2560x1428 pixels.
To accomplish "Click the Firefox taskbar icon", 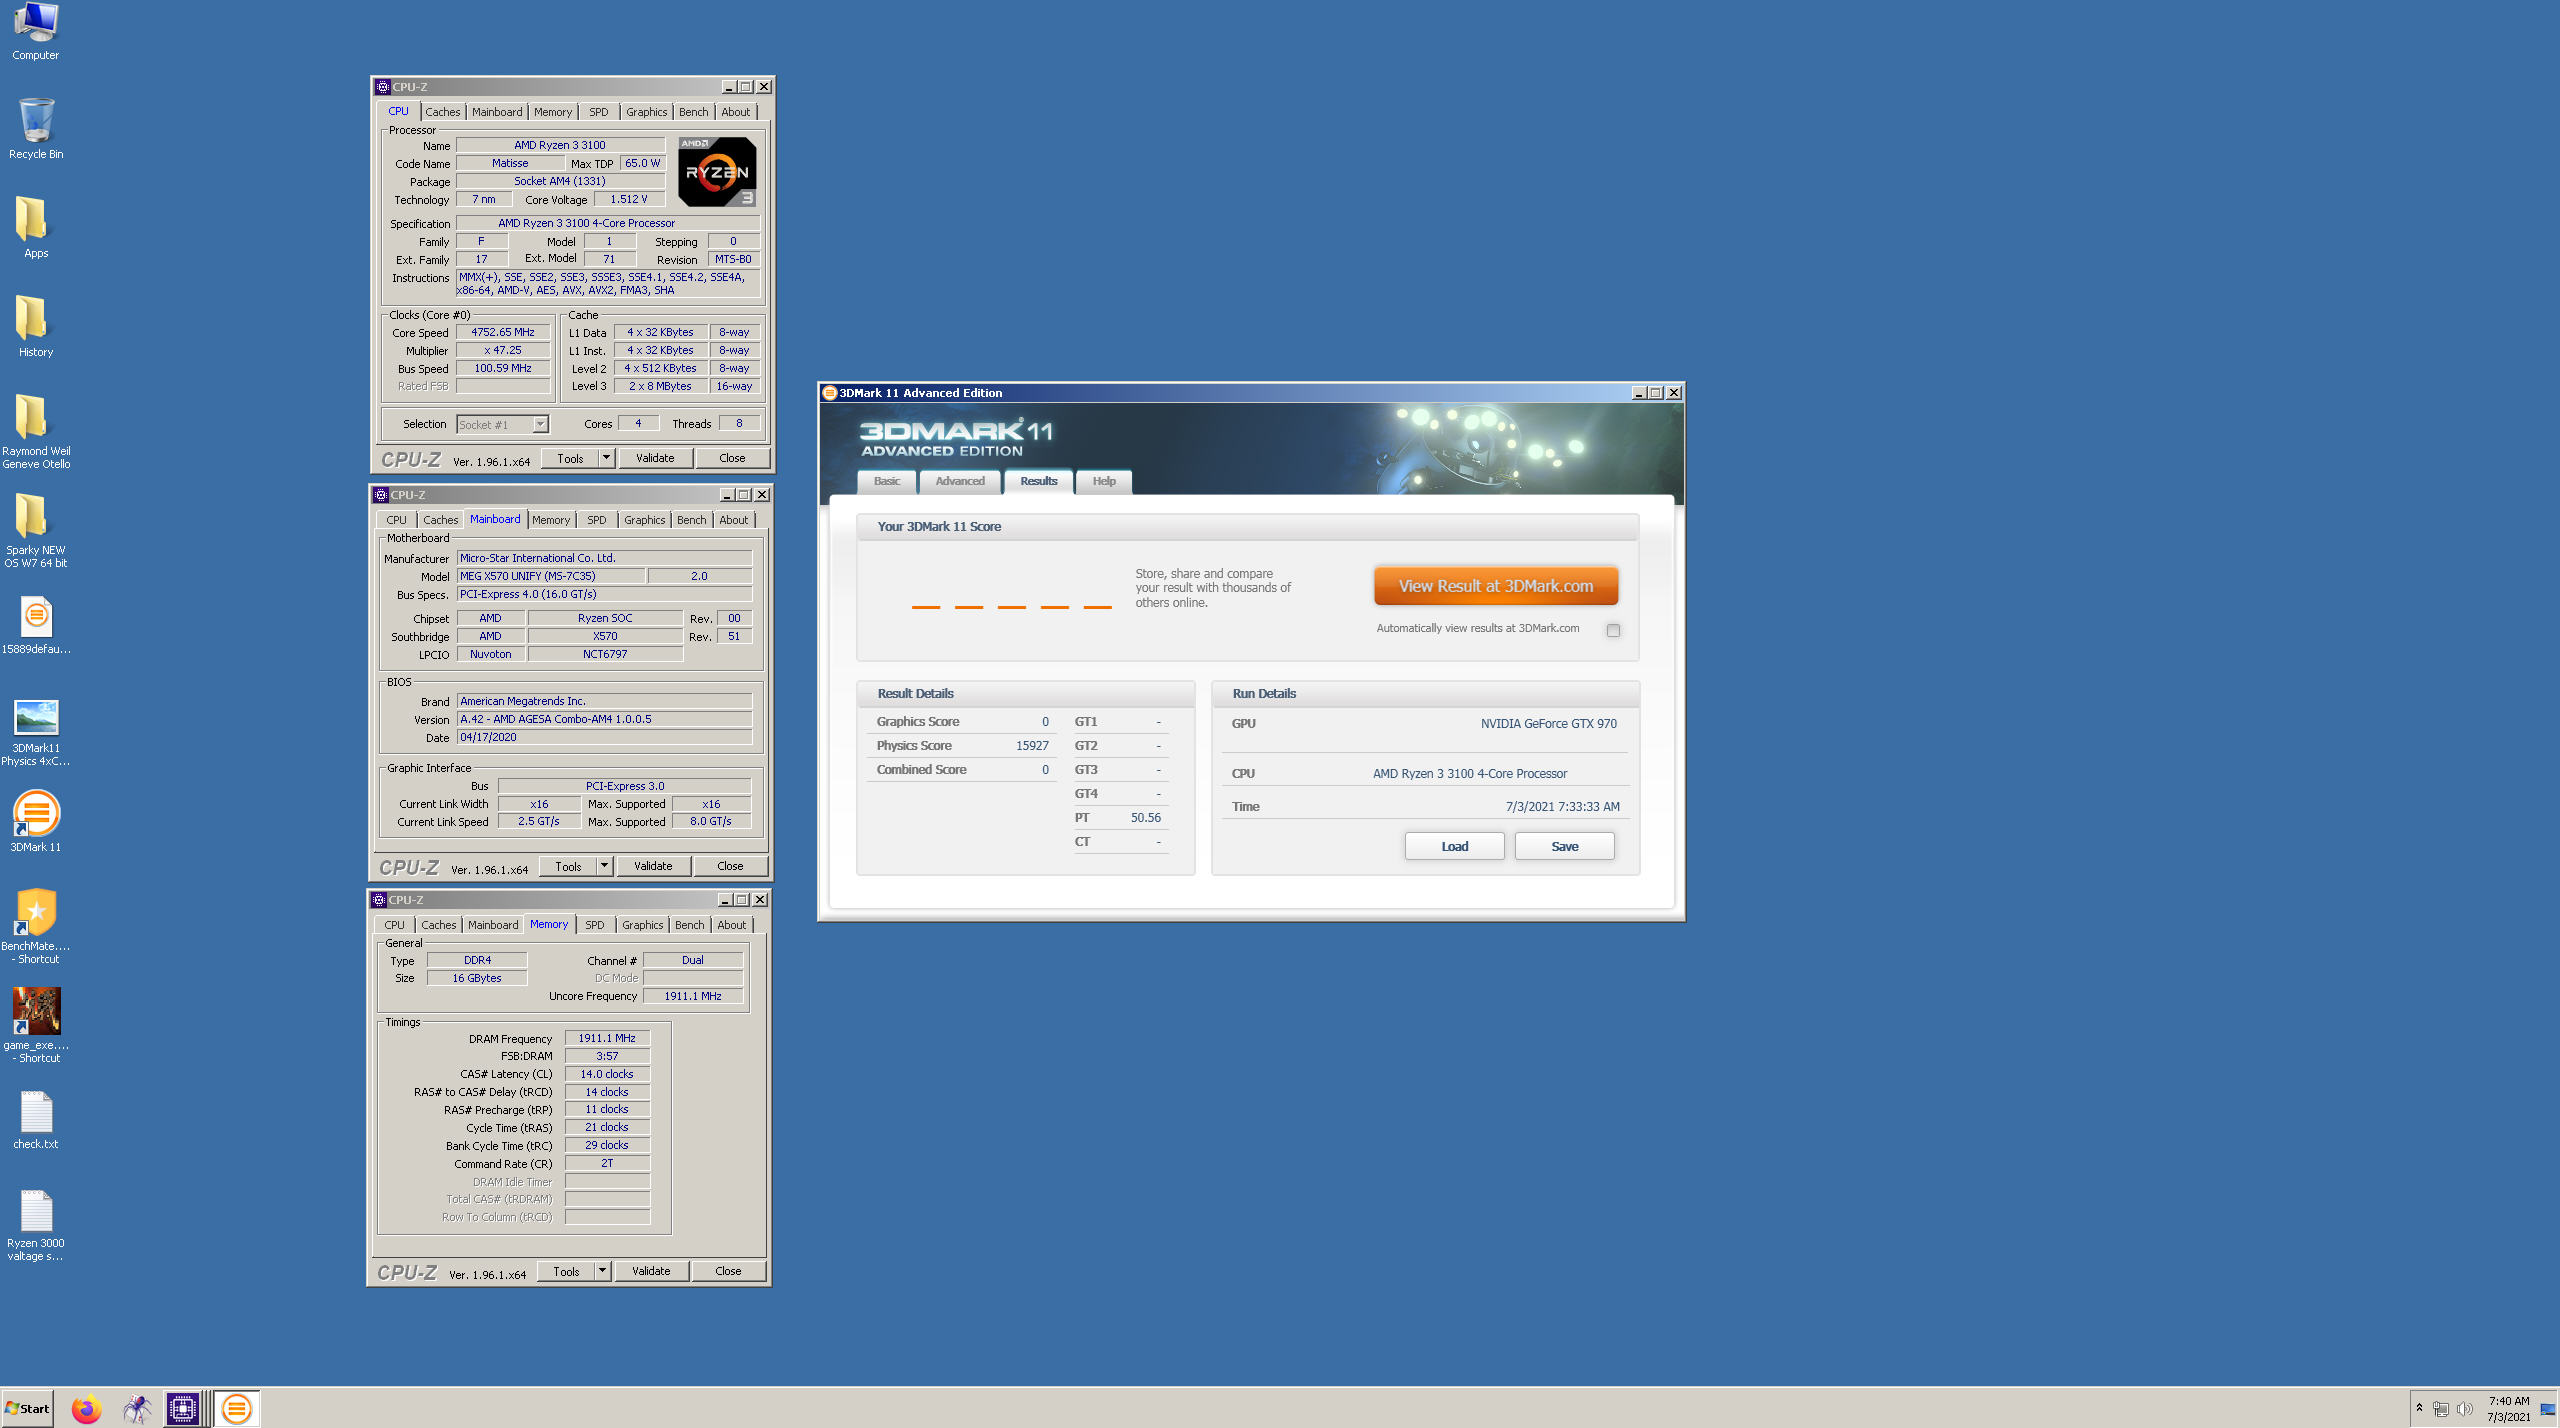I will (86, 1409).
